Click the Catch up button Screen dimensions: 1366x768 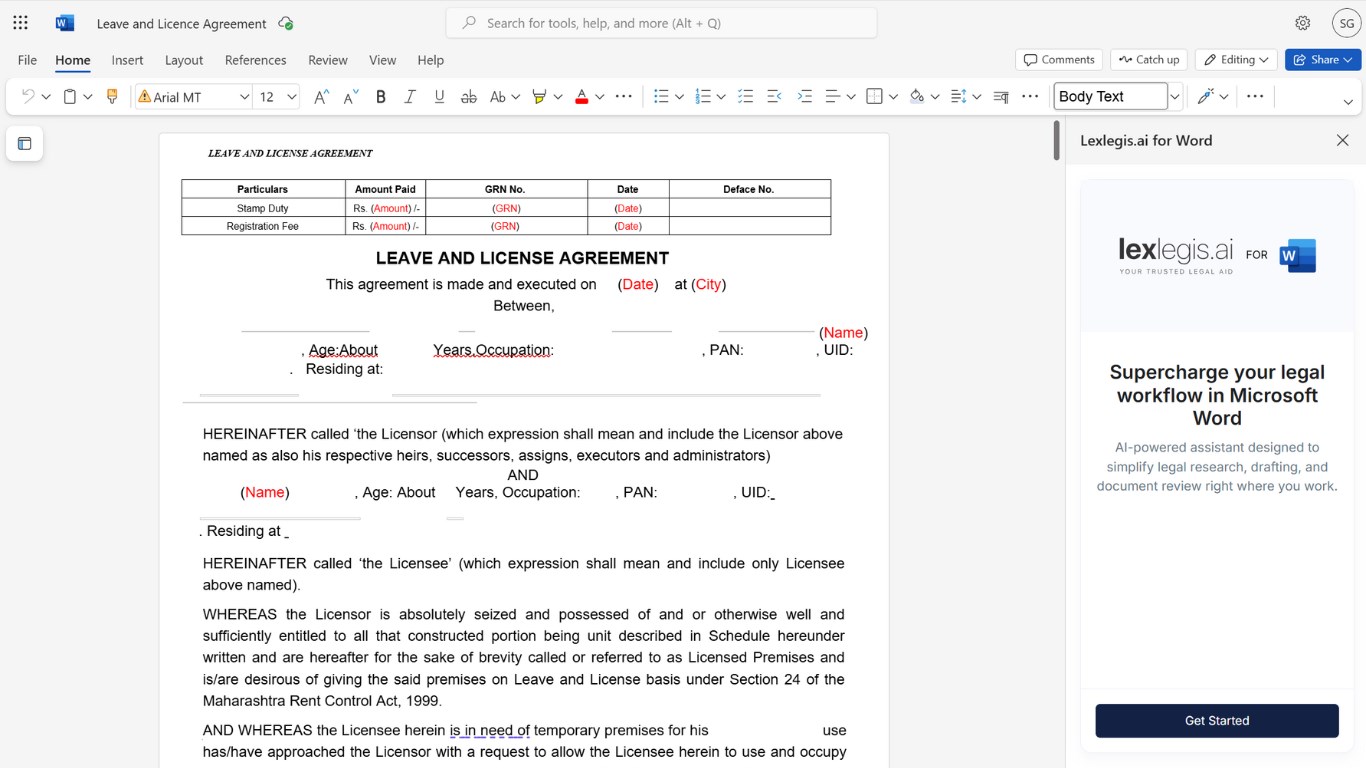point(1149,60)
